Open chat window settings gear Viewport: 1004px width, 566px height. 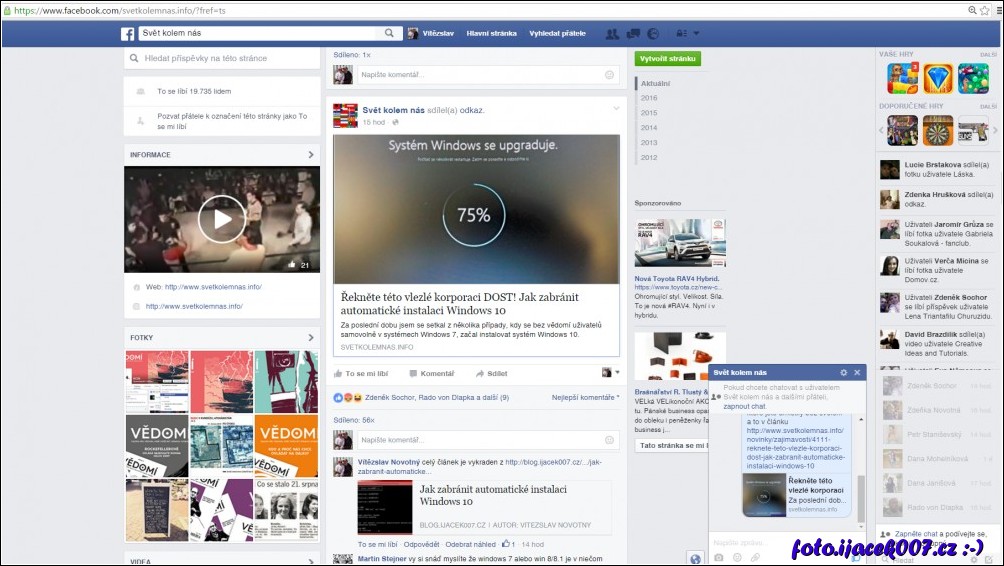click(843, 372)
